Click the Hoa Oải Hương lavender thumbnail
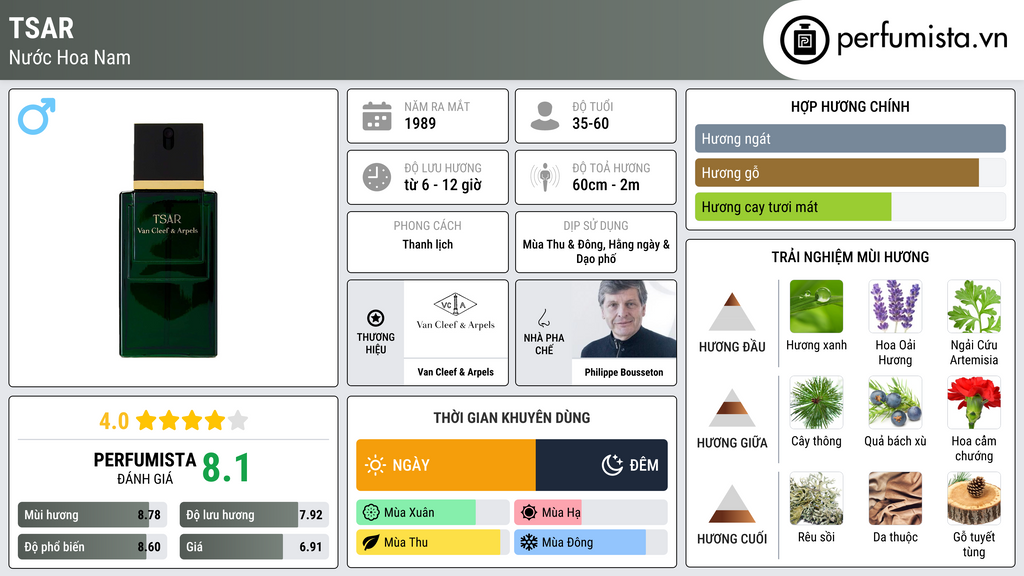The image size is (1024, 576). tap(895, 306)
